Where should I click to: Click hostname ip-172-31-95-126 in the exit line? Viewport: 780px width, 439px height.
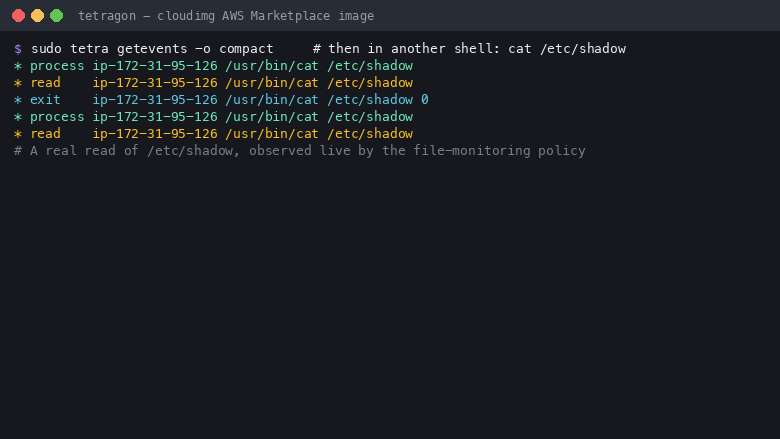155,100
